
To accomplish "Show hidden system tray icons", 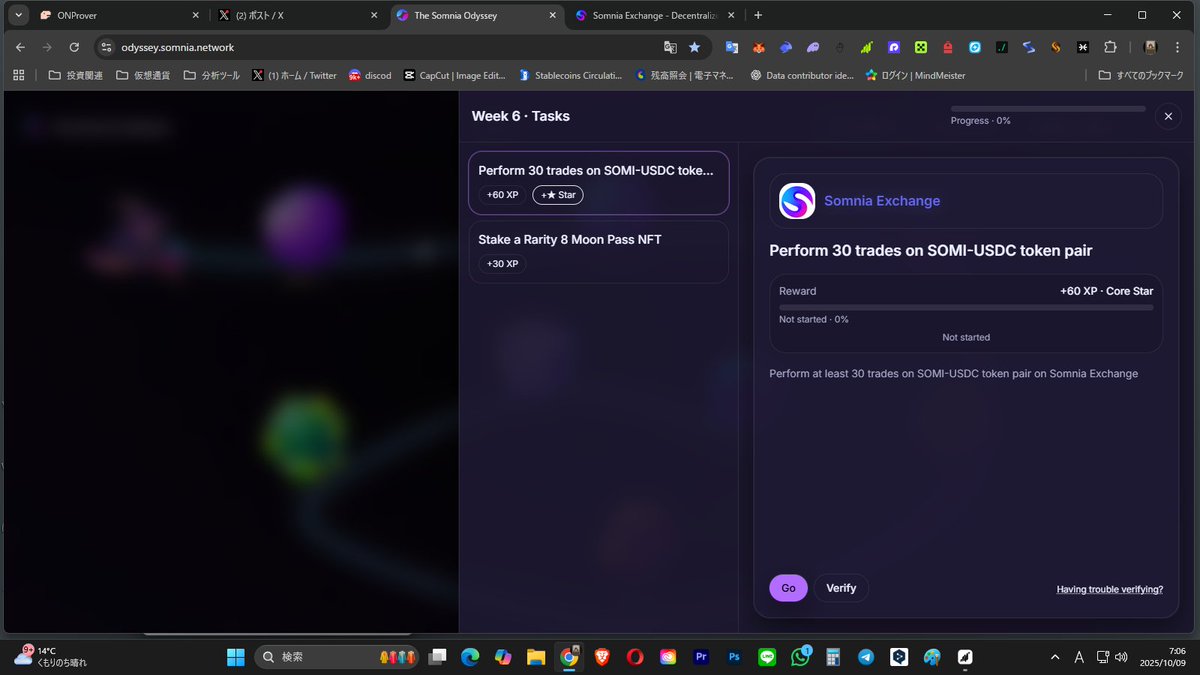I will click(x=1055, y=657).
